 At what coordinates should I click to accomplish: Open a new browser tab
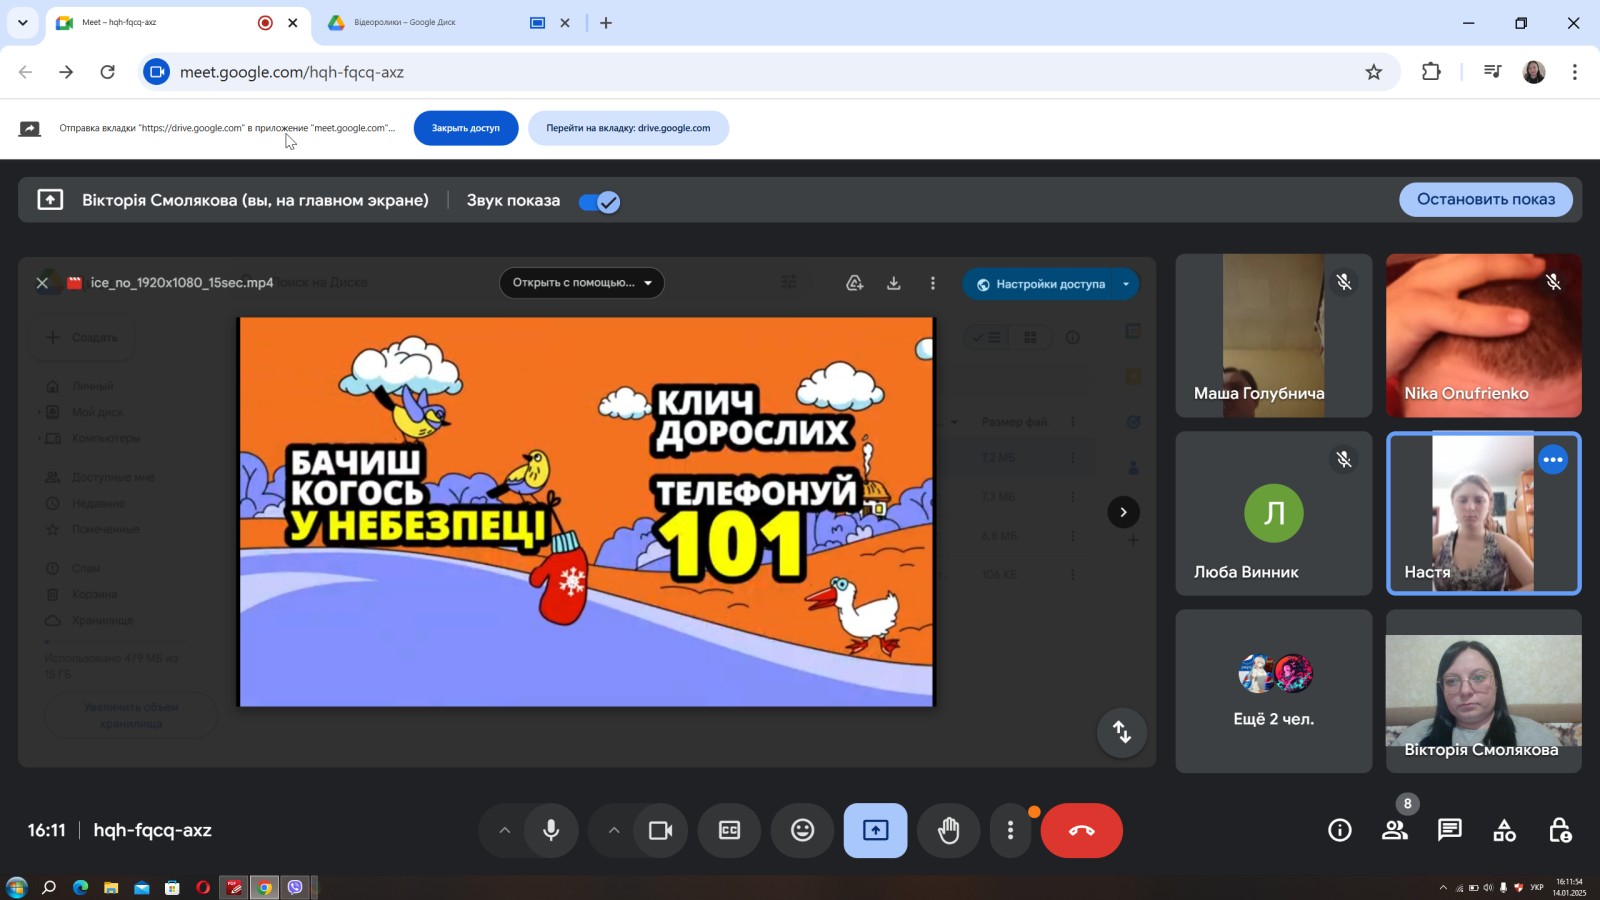606,23
